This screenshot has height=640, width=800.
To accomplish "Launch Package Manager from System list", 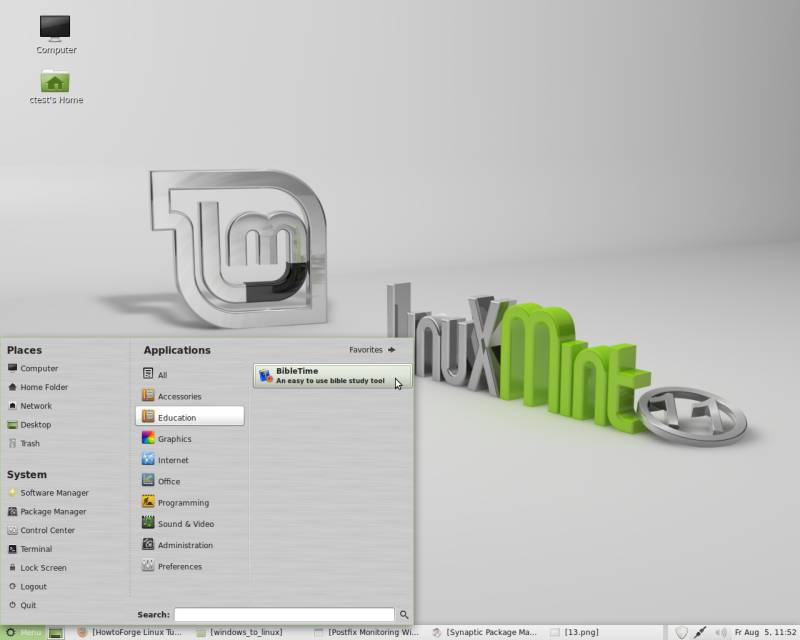I will coord(47,511).
